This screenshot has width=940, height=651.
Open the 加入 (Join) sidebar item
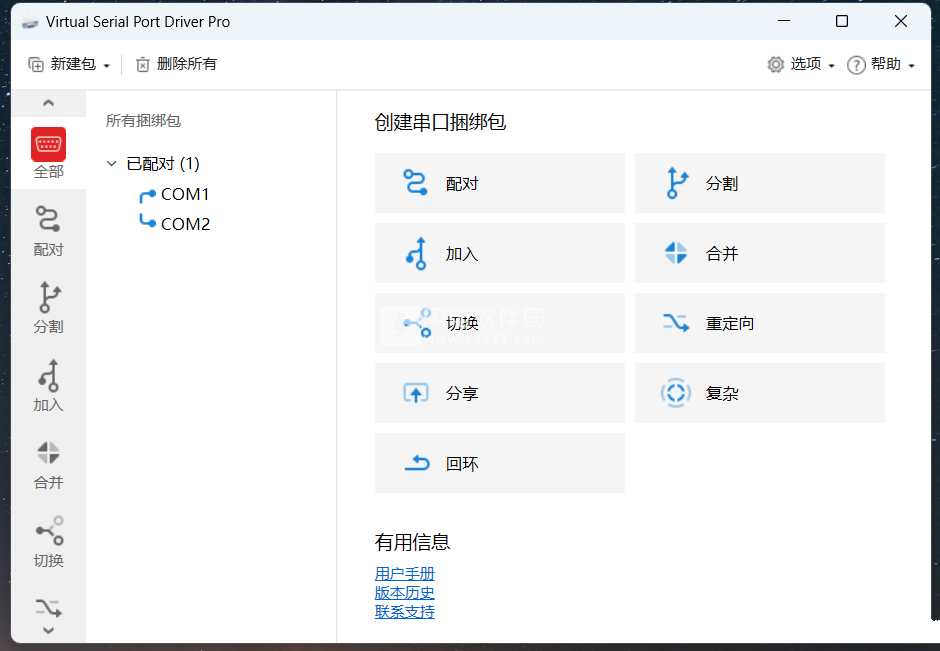pyautogui.click(x=49, y=386)
